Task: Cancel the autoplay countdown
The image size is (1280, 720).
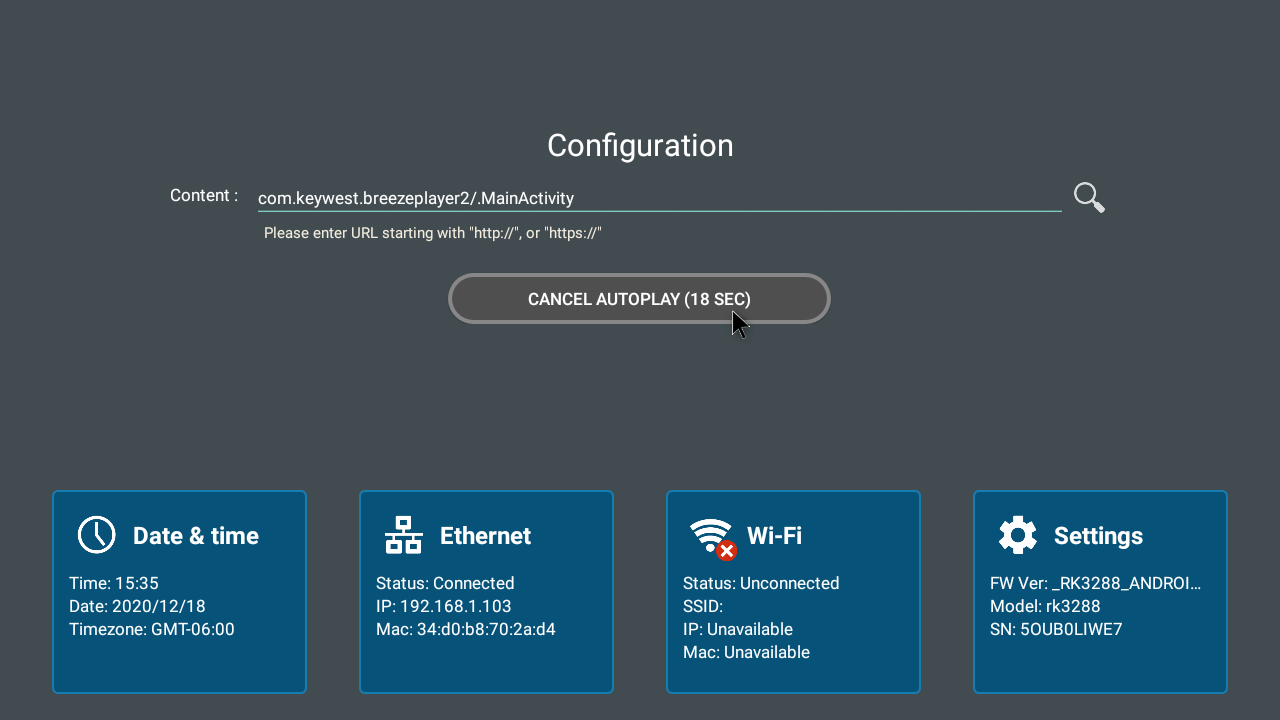Action: click(639, 299)
